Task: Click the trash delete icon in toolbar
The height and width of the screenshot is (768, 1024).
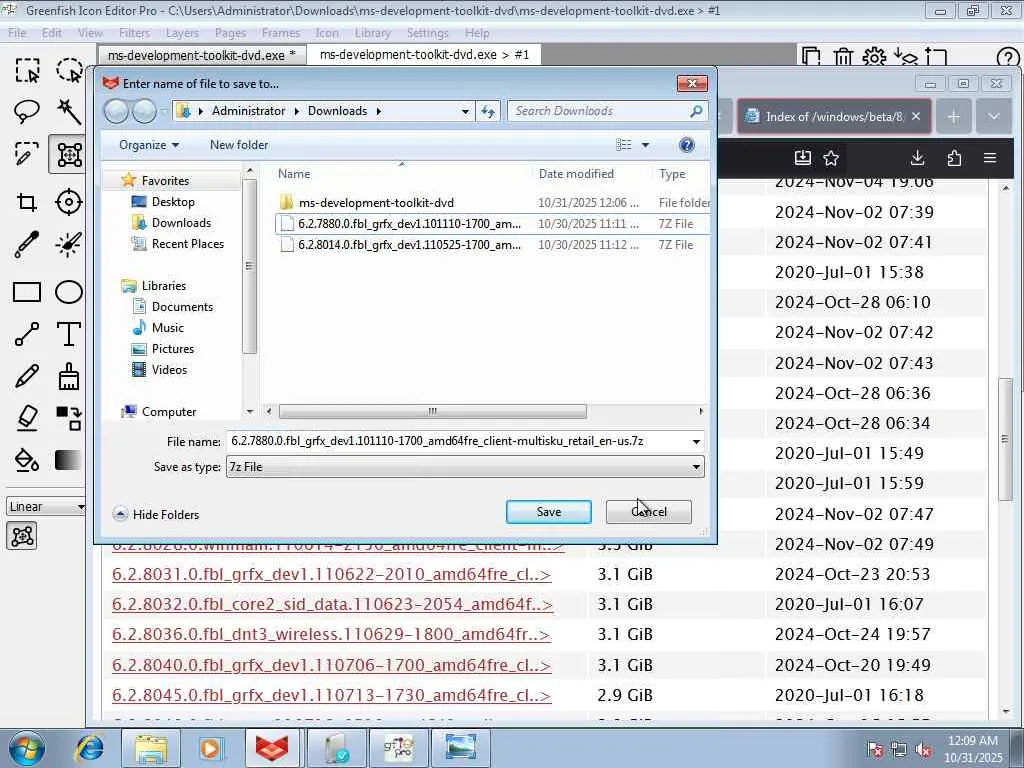Action: coord(843,57)
